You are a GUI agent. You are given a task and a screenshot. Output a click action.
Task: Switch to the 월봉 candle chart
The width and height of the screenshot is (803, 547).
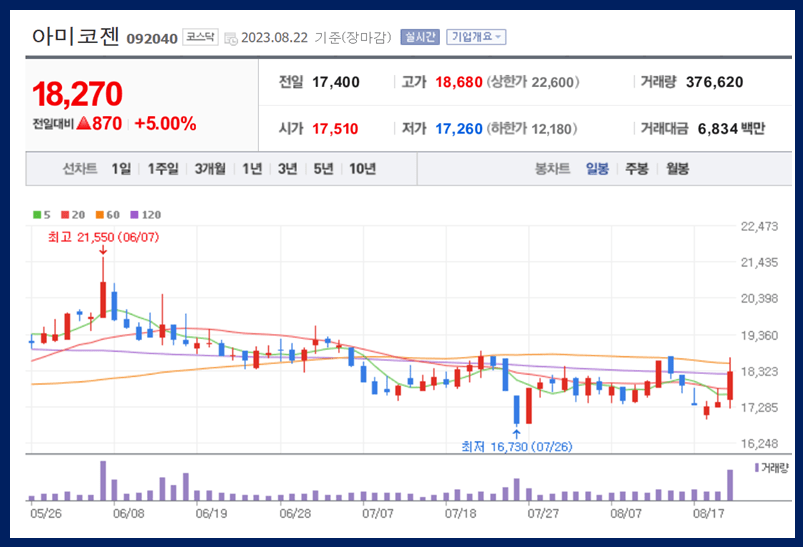pyautogui.click(x=677, y=169)
